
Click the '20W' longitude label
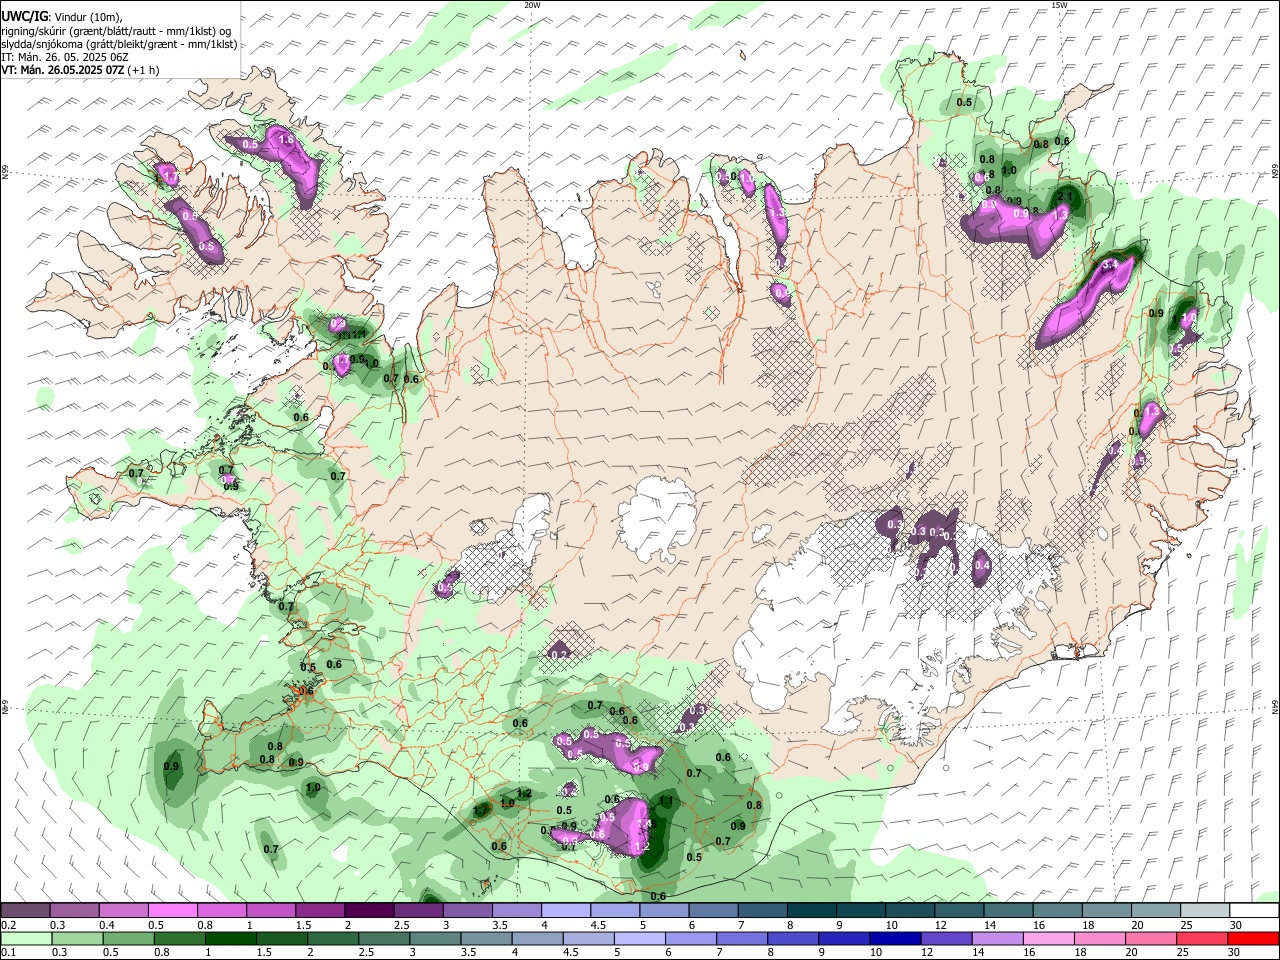tap(532, 5)
